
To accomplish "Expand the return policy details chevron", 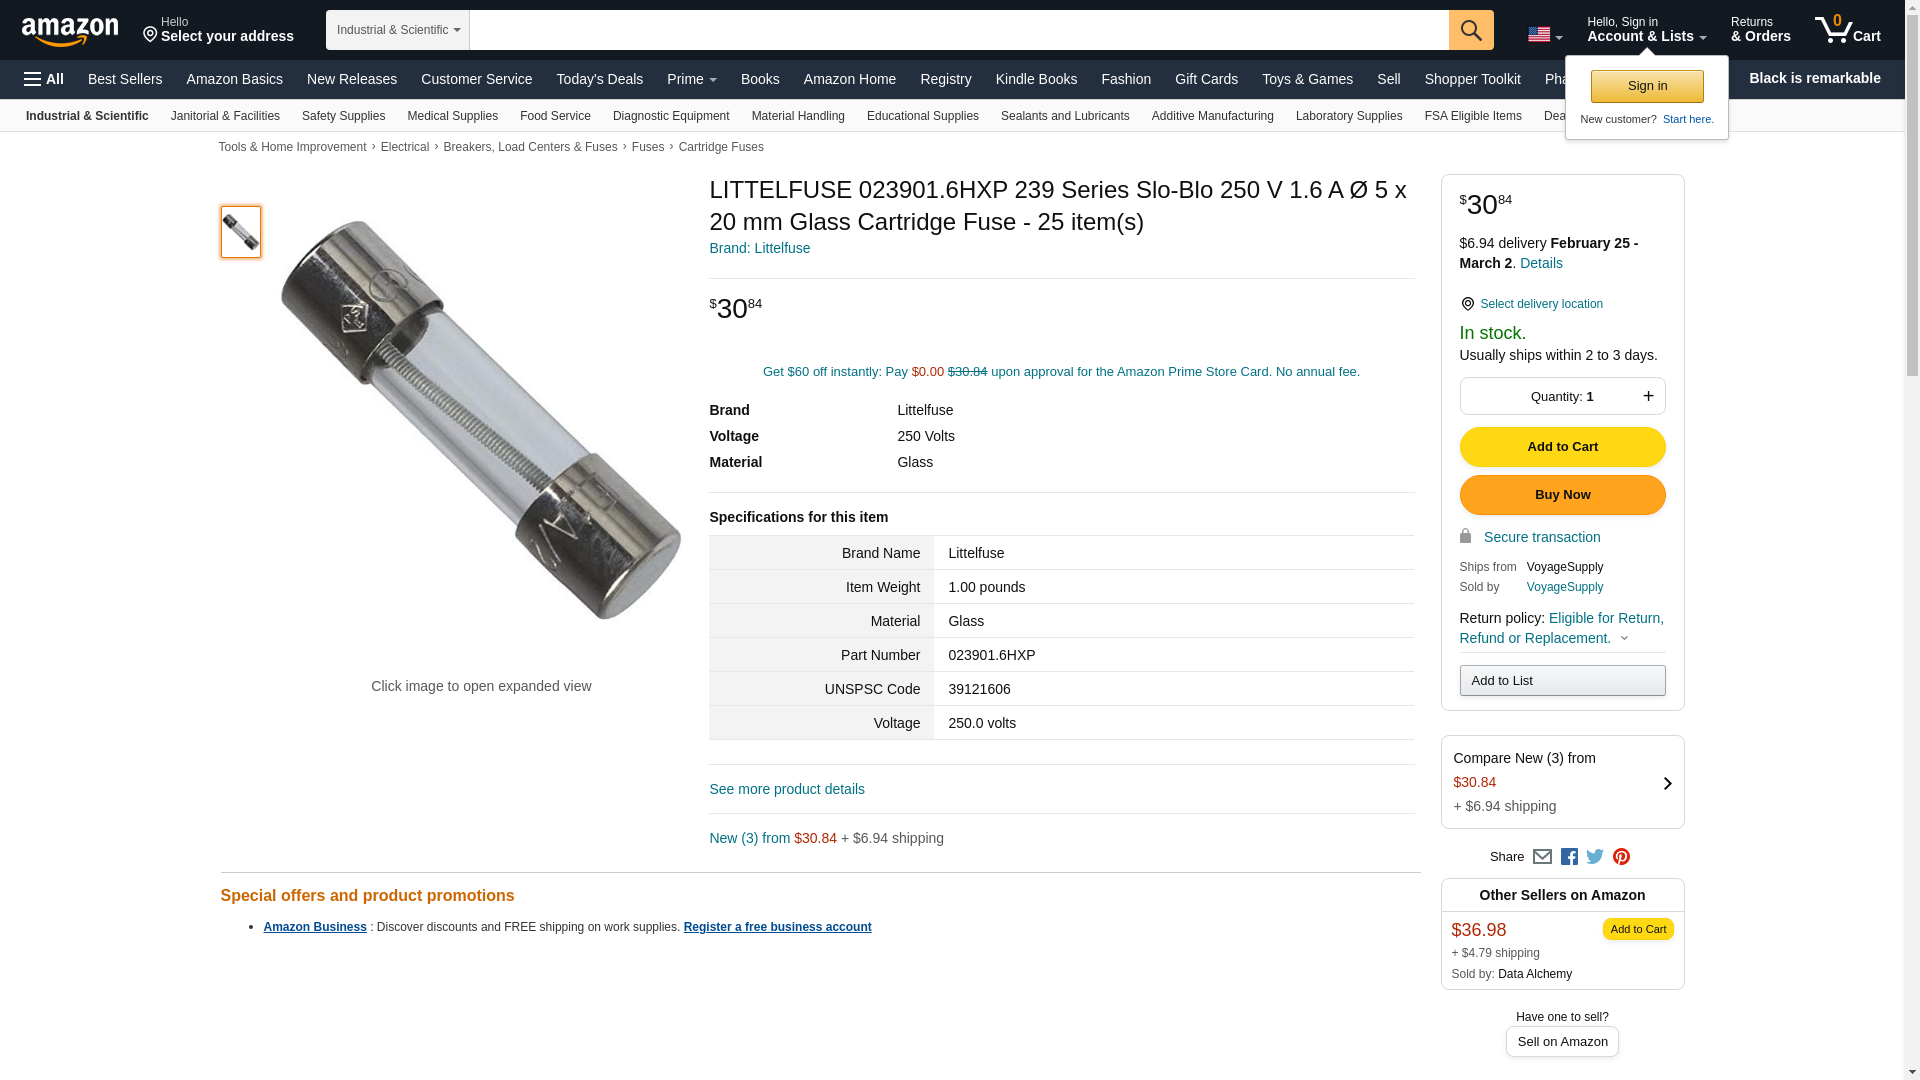I will [x=1624, y=639].
